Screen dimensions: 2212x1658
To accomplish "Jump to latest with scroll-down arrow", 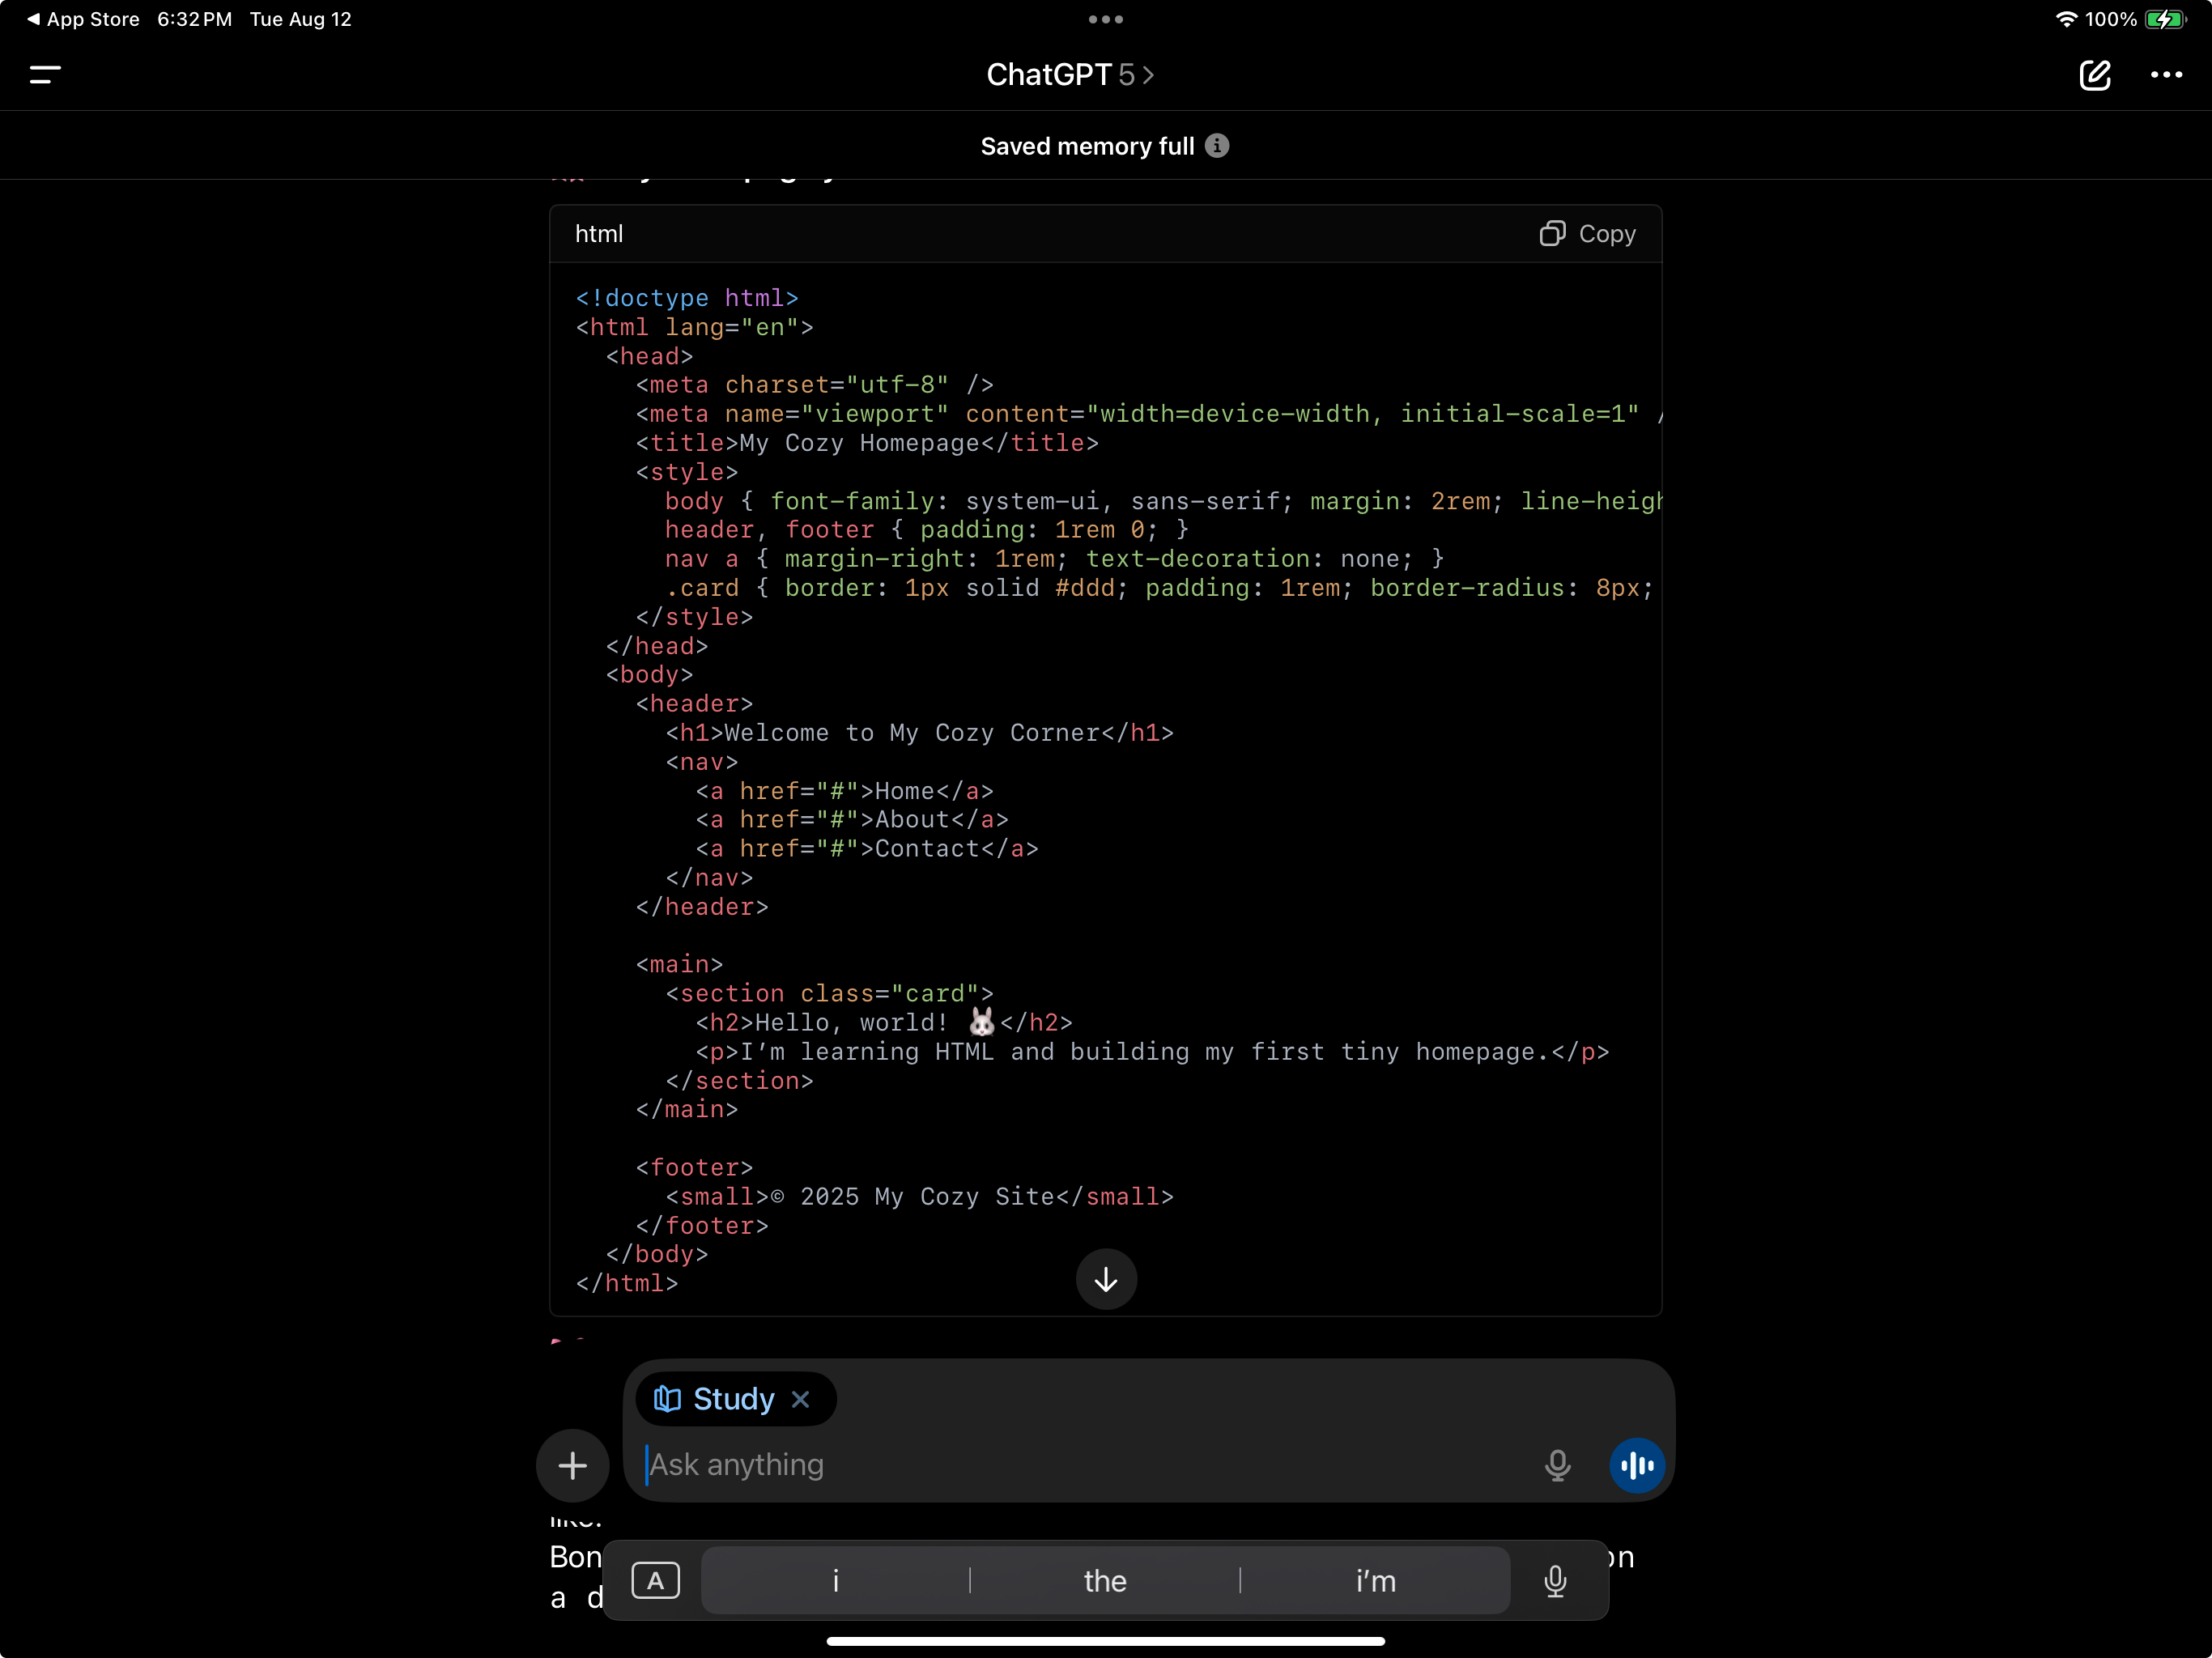I will click(x=1106, y=1279).
